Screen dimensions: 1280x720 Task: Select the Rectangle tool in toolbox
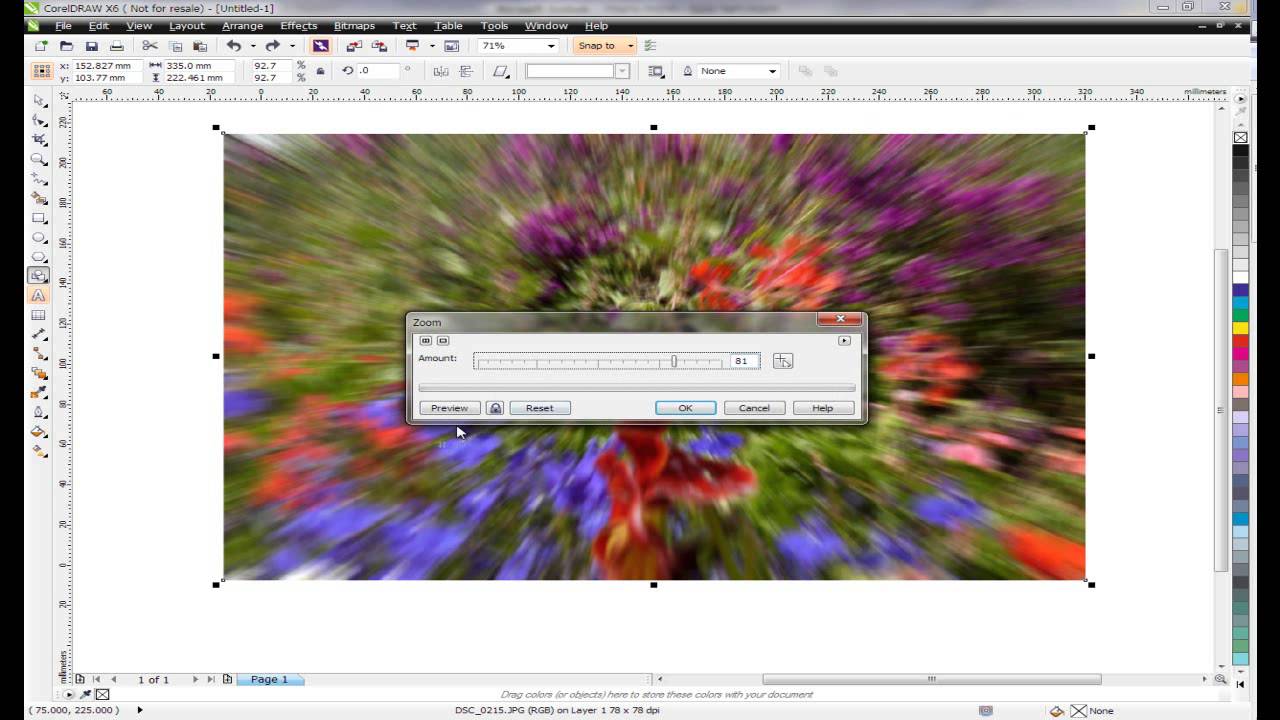tap(38, 217)
